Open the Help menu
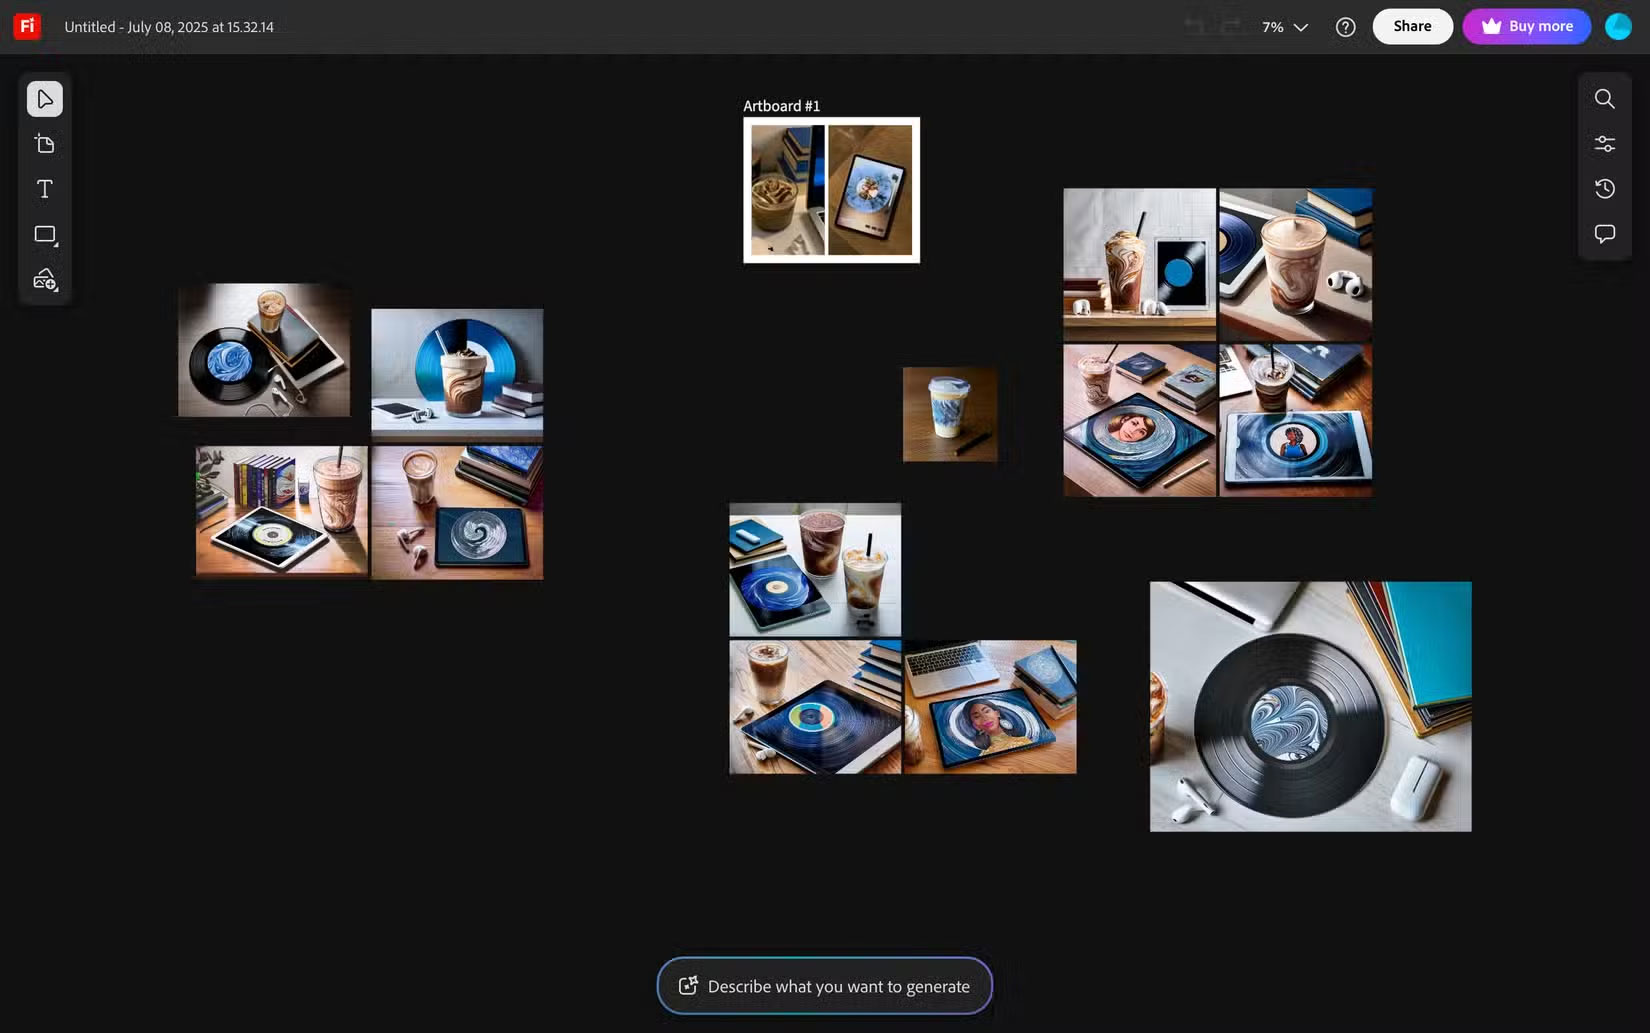1650x1033 pixels. [1345, 26]
